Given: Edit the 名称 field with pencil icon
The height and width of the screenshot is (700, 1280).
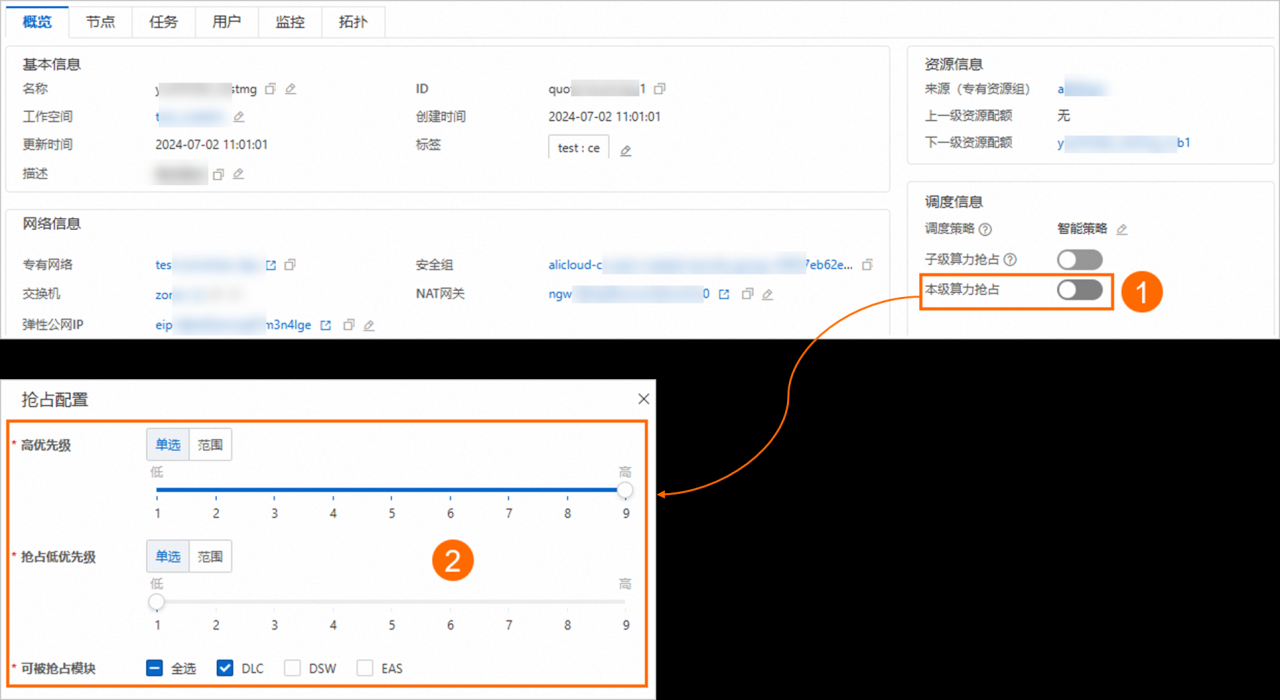Looking at the screenshot, I should pos(291,89).
